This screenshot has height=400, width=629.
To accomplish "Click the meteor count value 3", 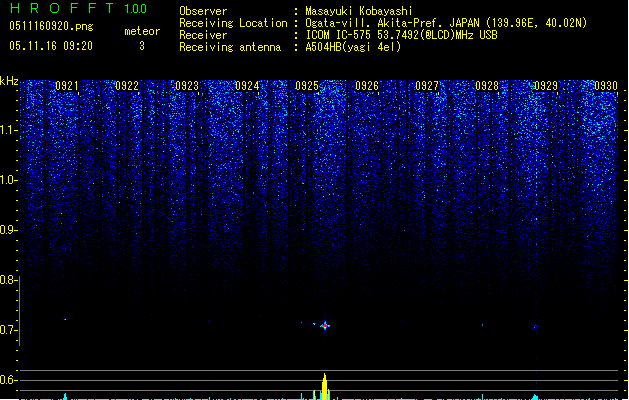I will point(142,46).
